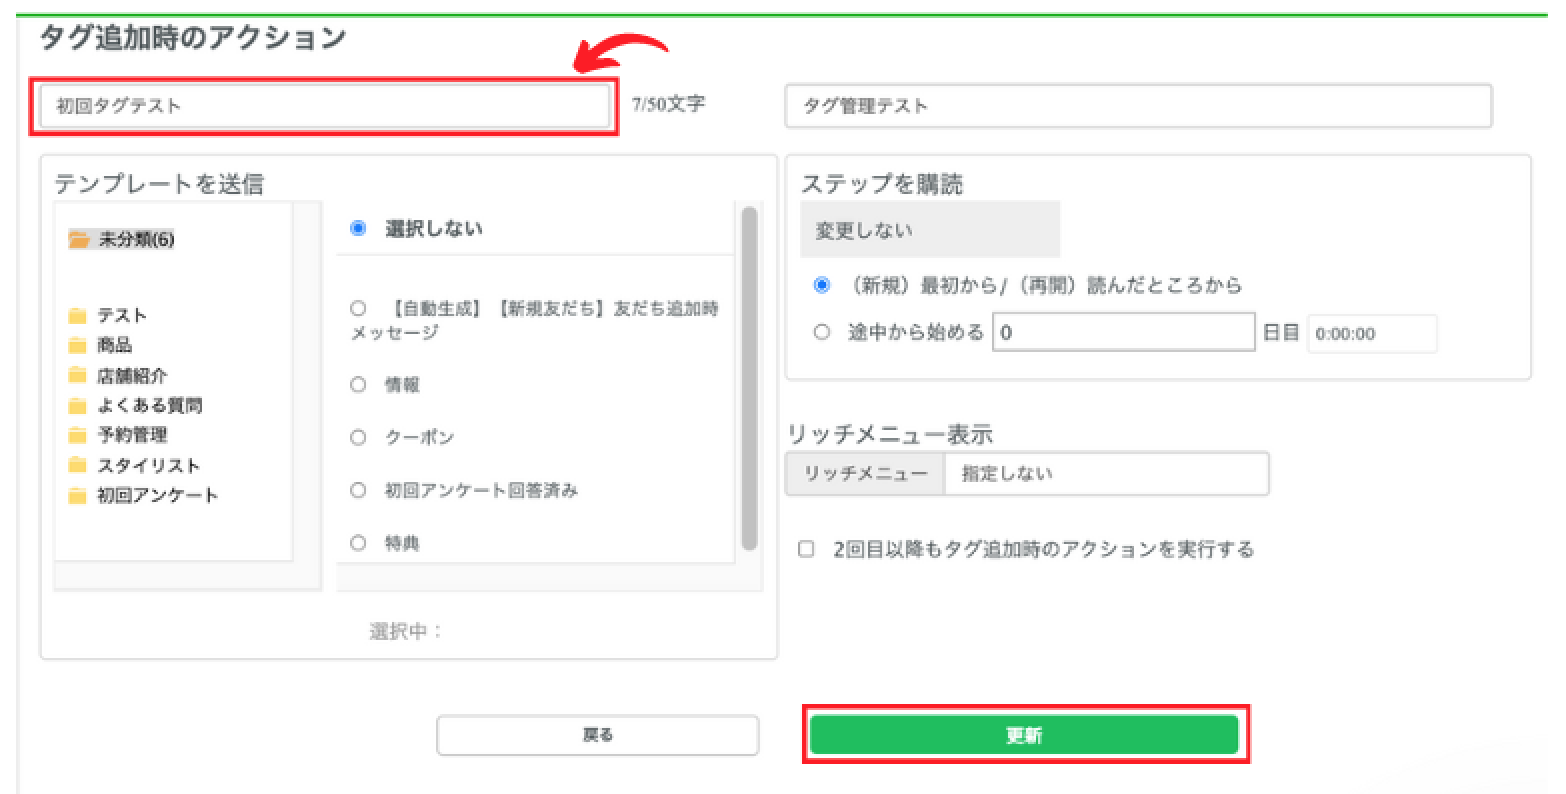Click the テンプレートを送信 heading

[x=159, y=184]
